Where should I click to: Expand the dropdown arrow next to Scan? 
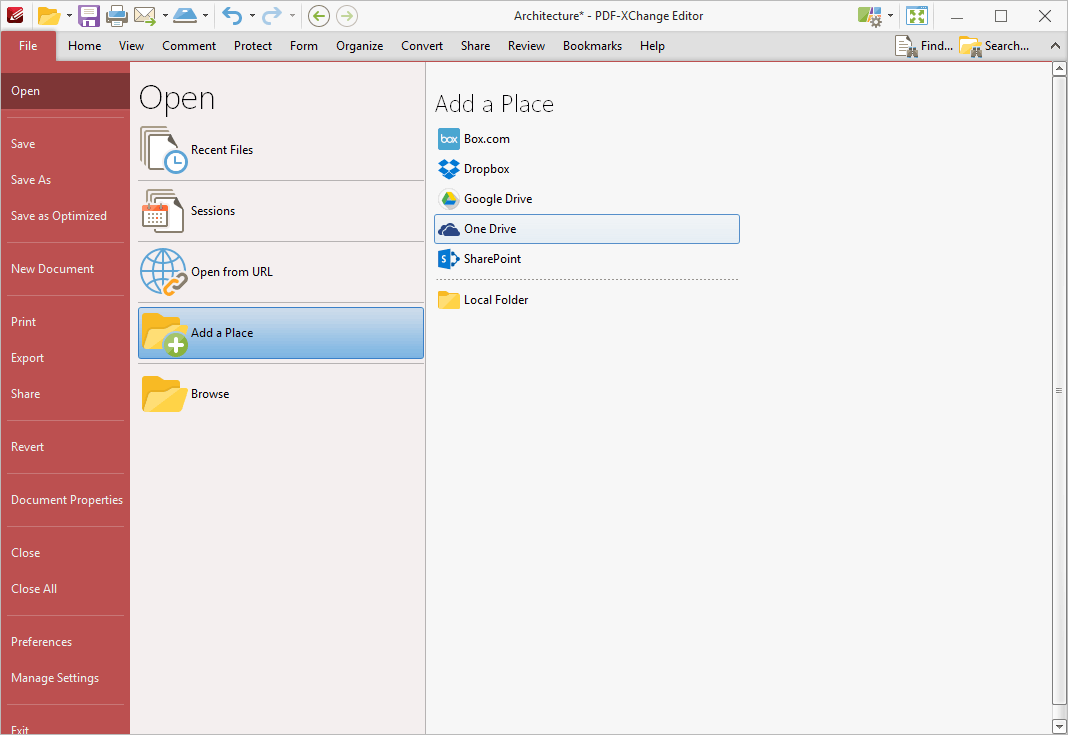pyautogui.click(x=205, y=16)
